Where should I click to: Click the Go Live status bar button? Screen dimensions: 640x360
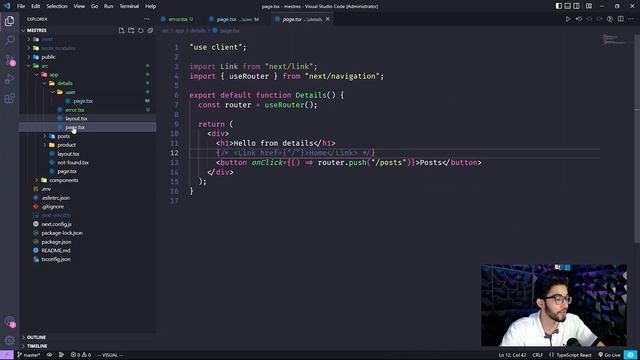[x=609, y=355]
